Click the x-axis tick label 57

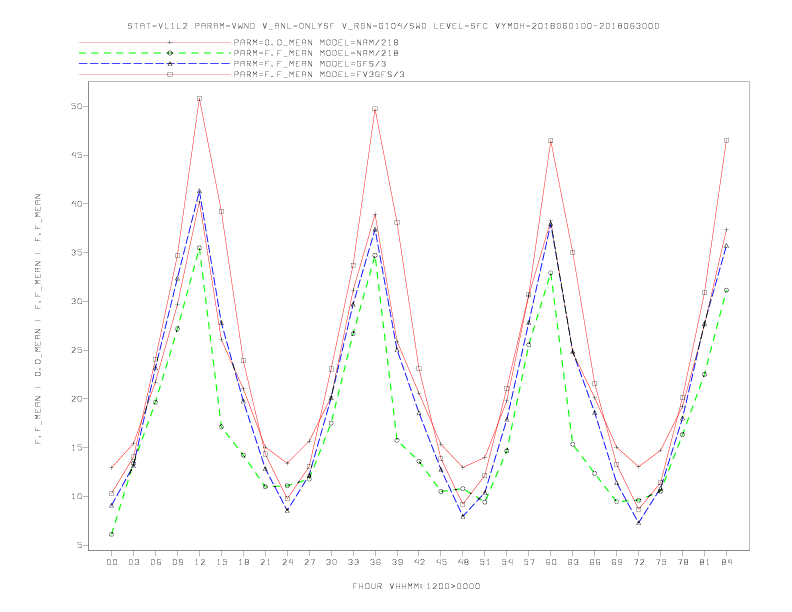529,562
